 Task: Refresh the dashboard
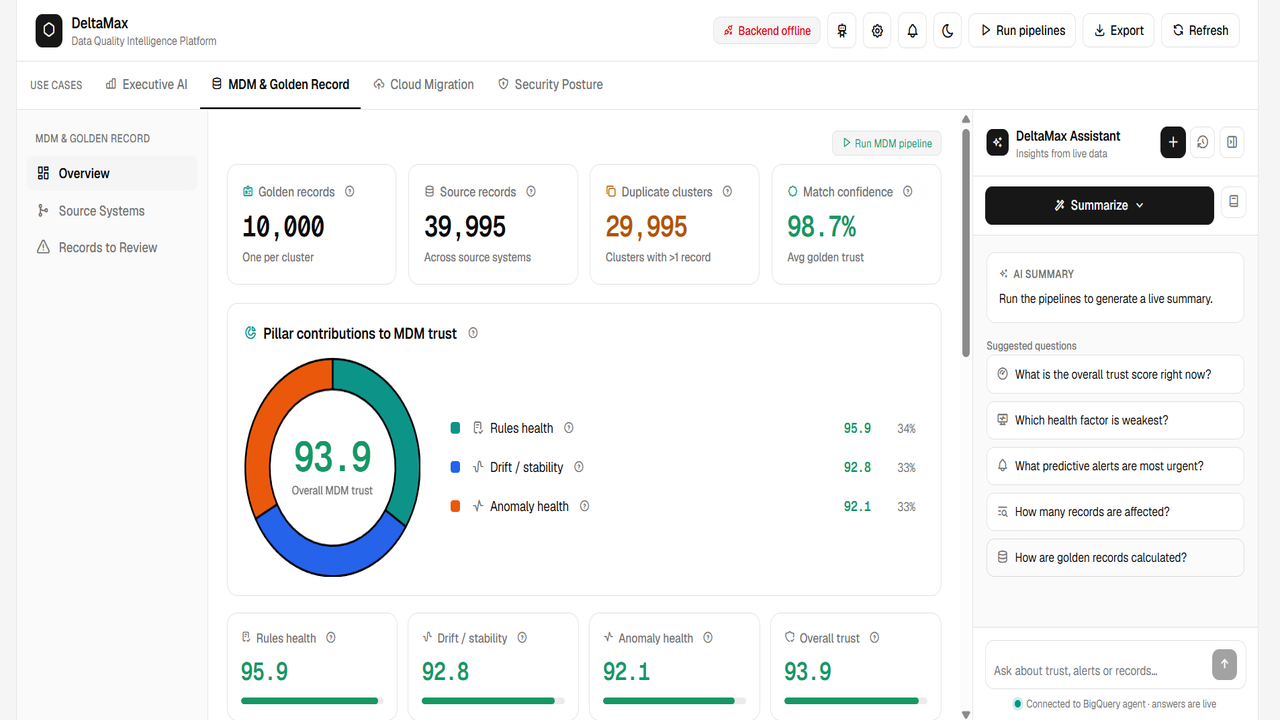click(x=1201, y=31)
